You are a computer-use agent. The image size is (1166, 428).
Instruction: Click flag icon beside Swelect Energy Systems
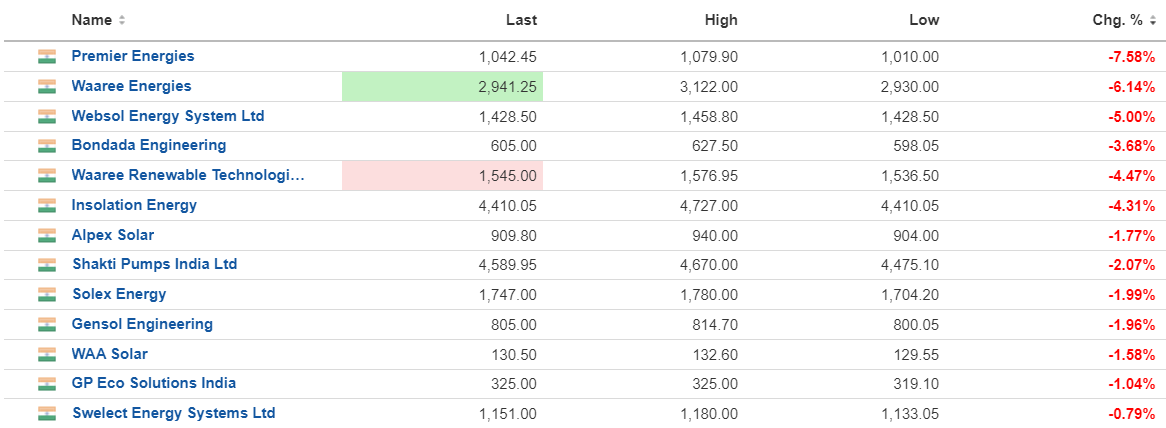(x=47, y=413)
